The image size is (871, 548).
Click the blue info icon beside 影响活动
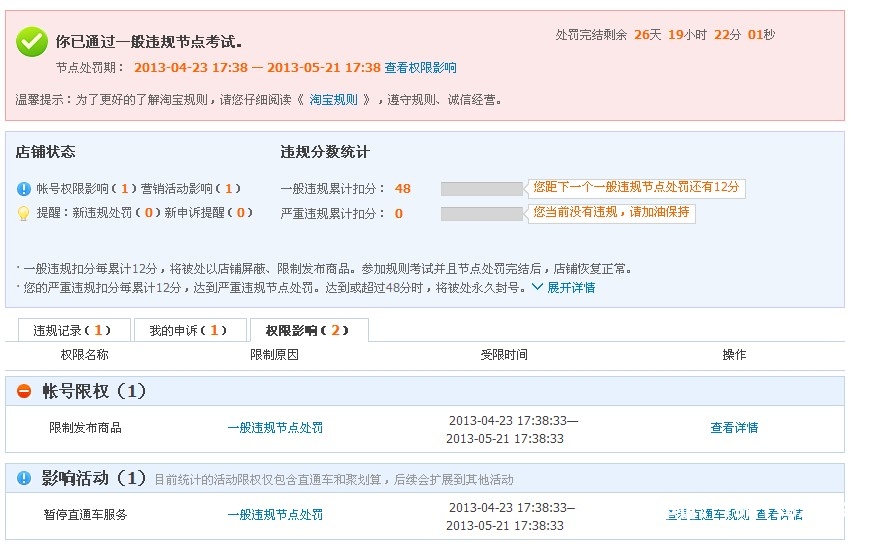pyautogui.click(x=24, y=479)
